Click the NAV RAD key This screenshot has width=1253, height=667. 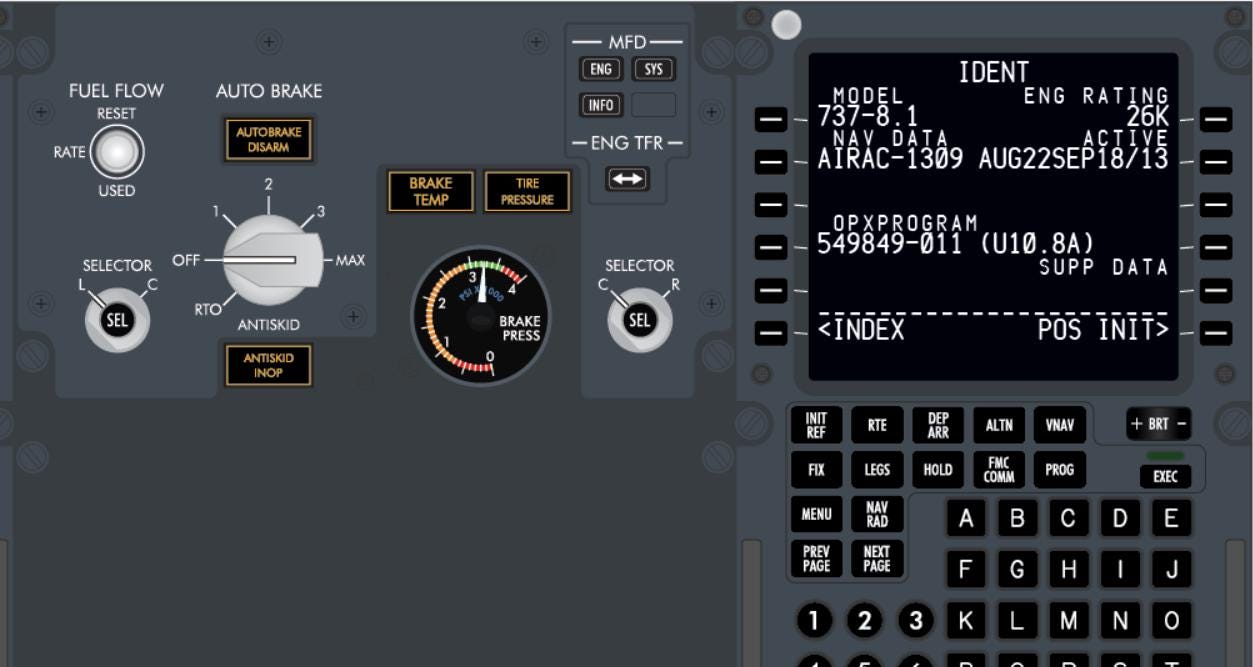pyautogui.click(x=877, y=514)
